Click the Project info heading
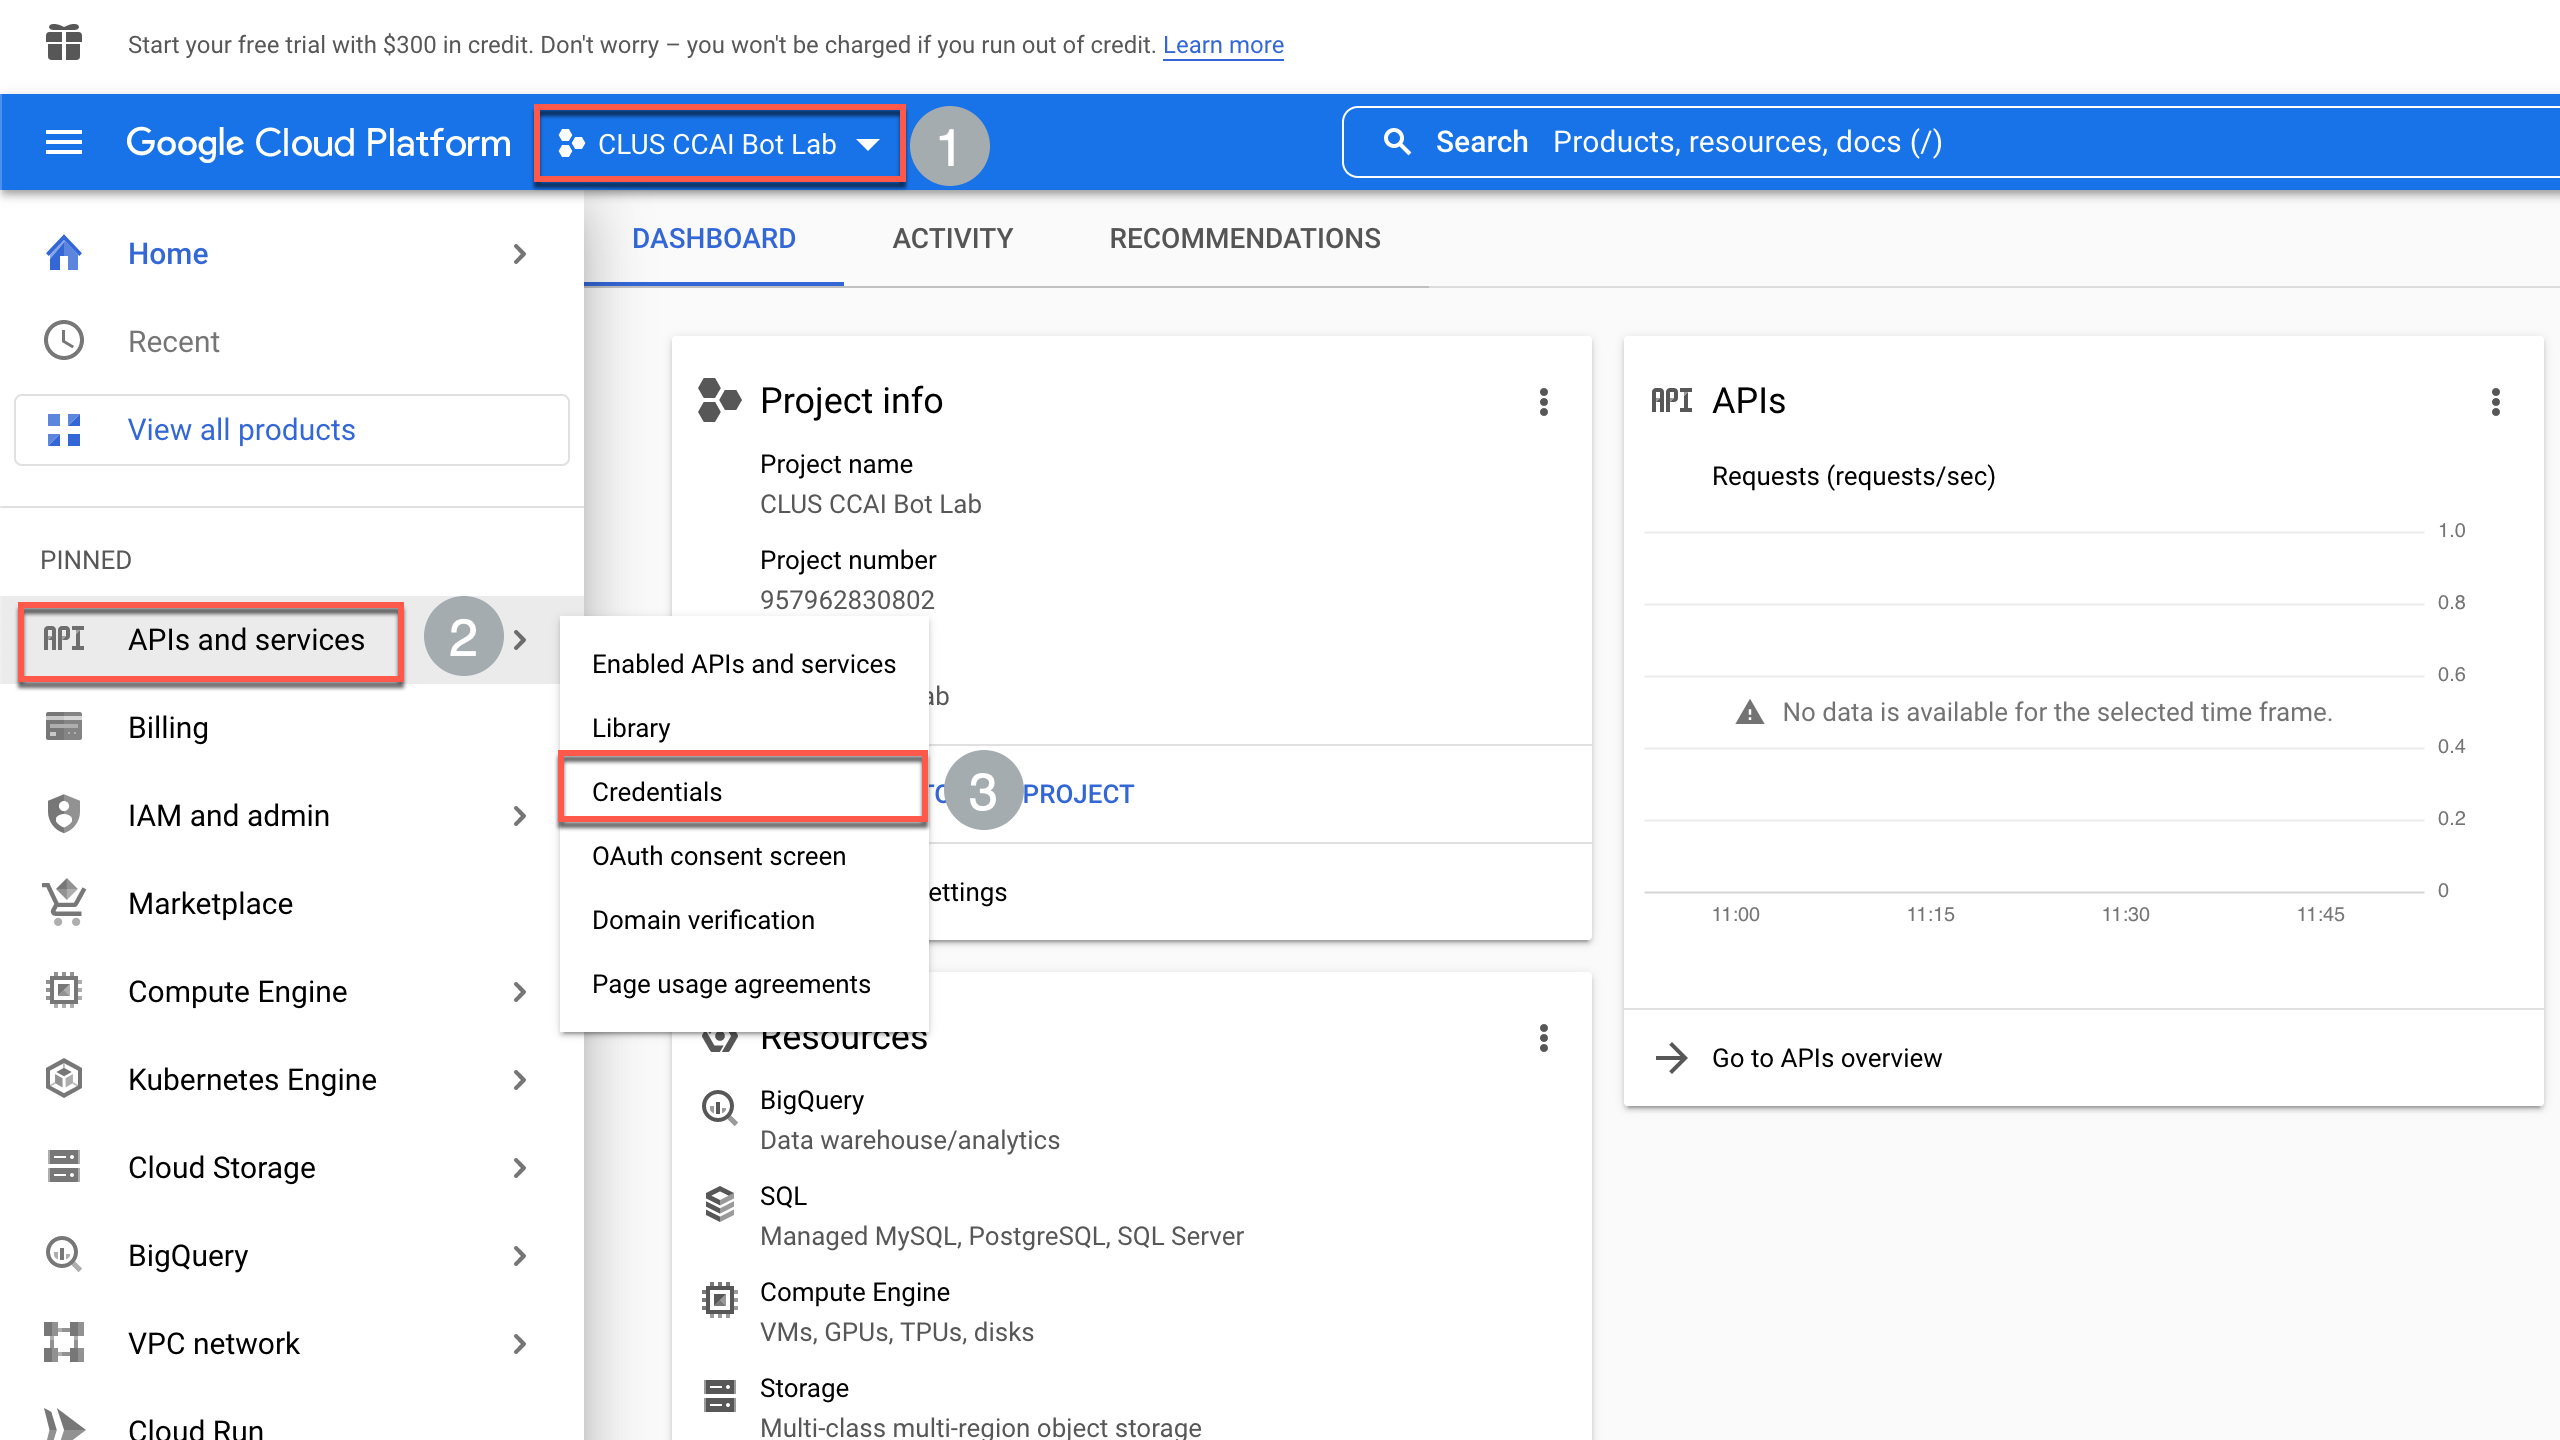 (x=851, y=401)
